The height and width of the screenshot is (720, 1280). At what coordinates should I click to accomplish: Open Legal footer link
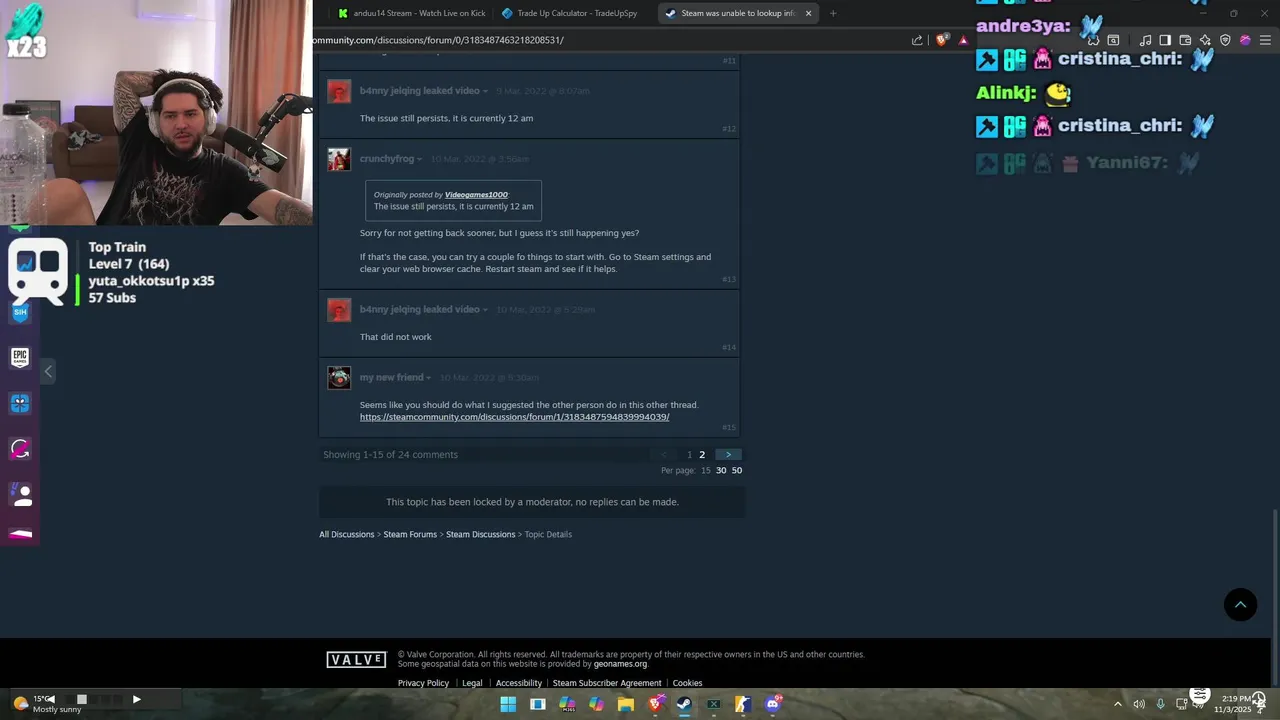472,683
